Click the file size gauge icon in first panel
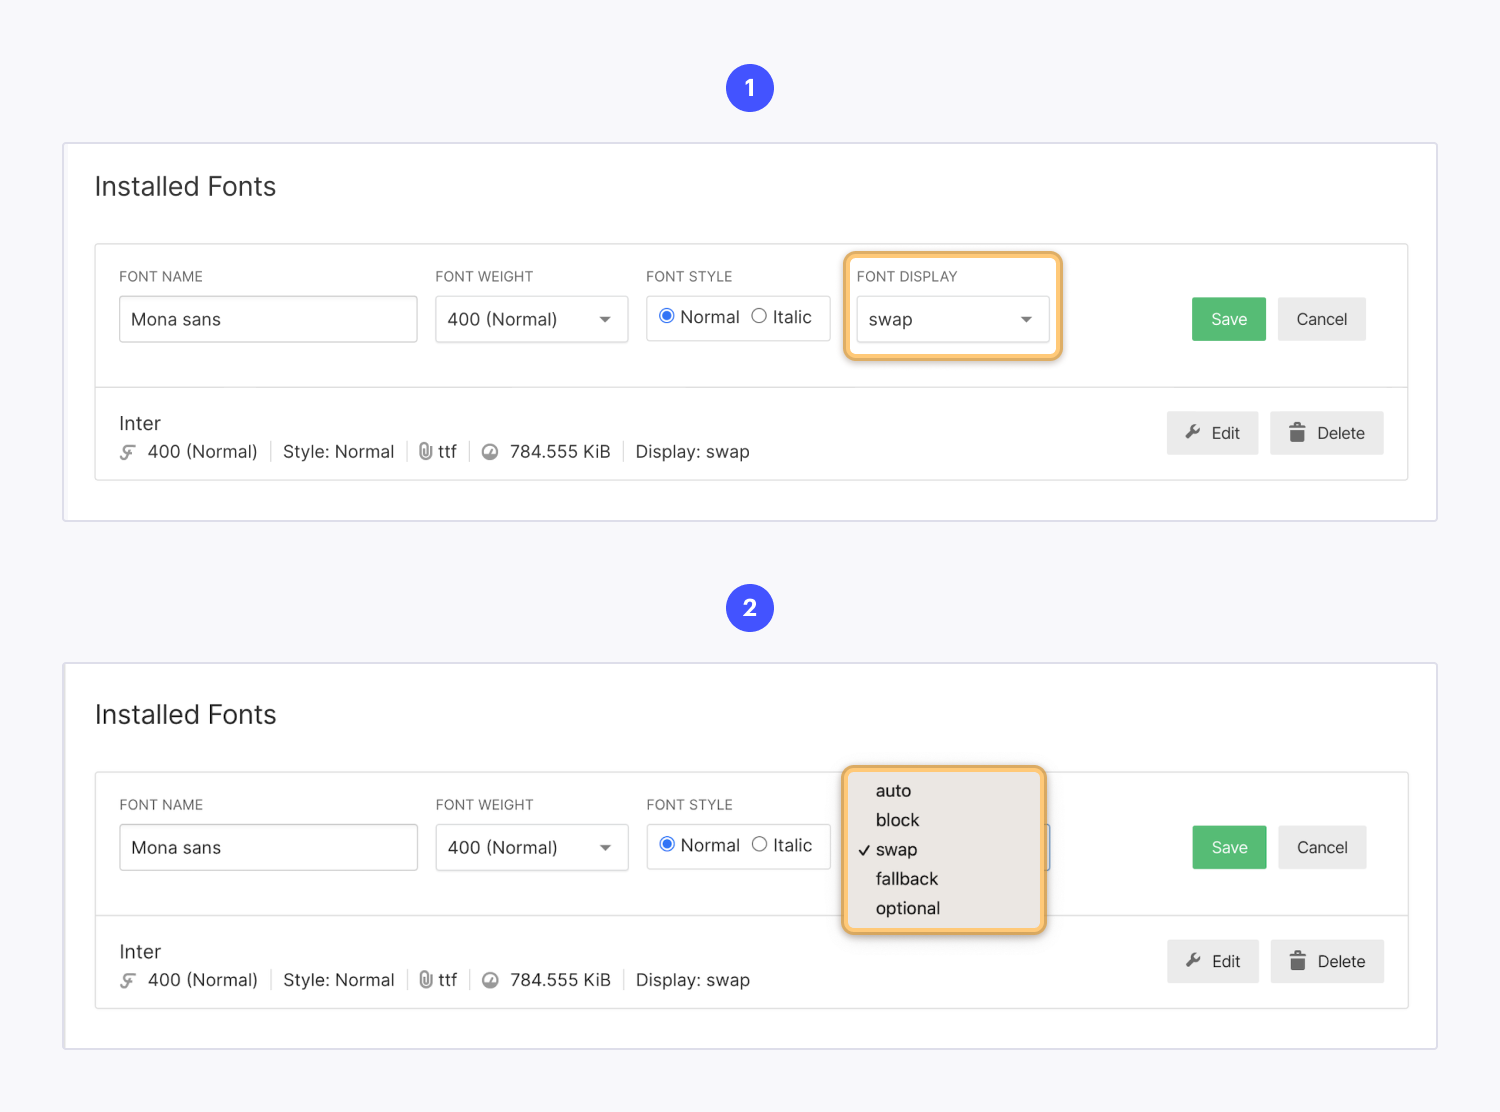Screen dimensions: 1500x1112 click(490, 452)
